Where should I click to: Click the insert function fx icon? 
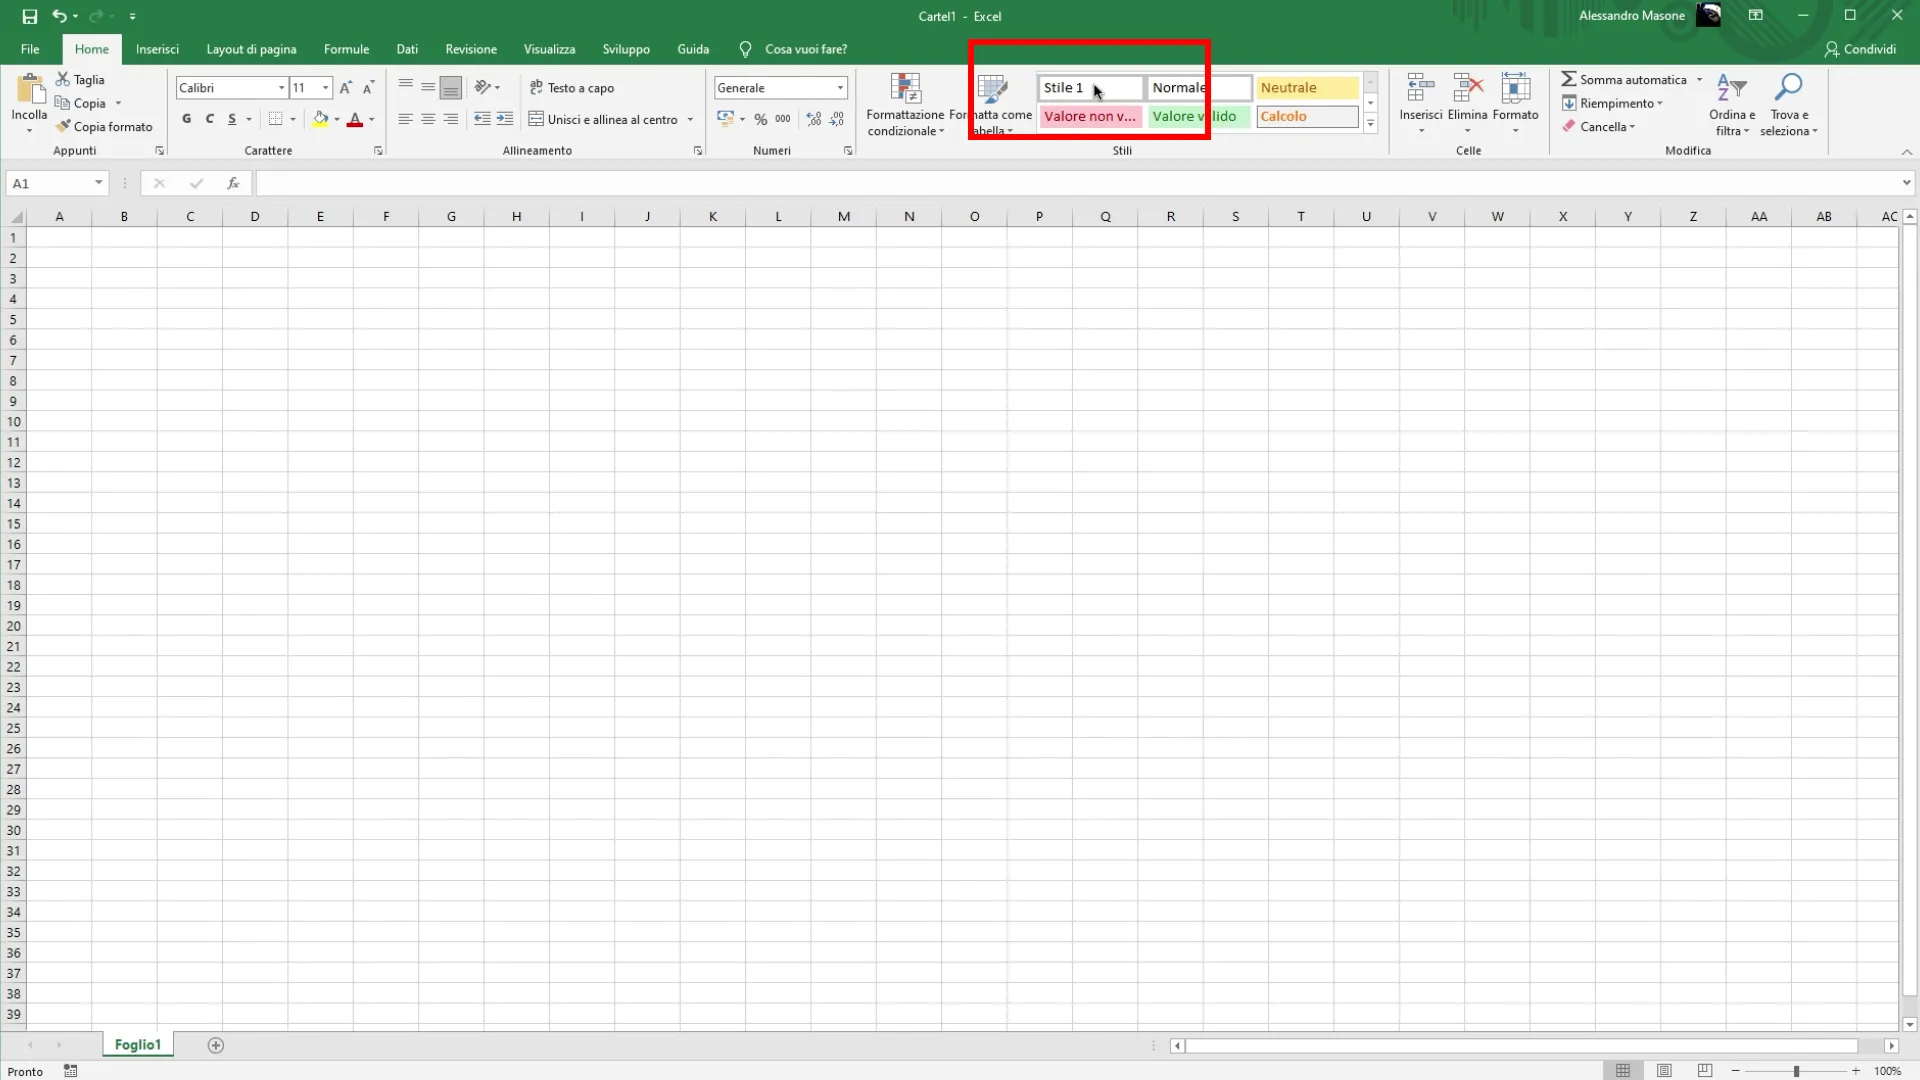233,183
